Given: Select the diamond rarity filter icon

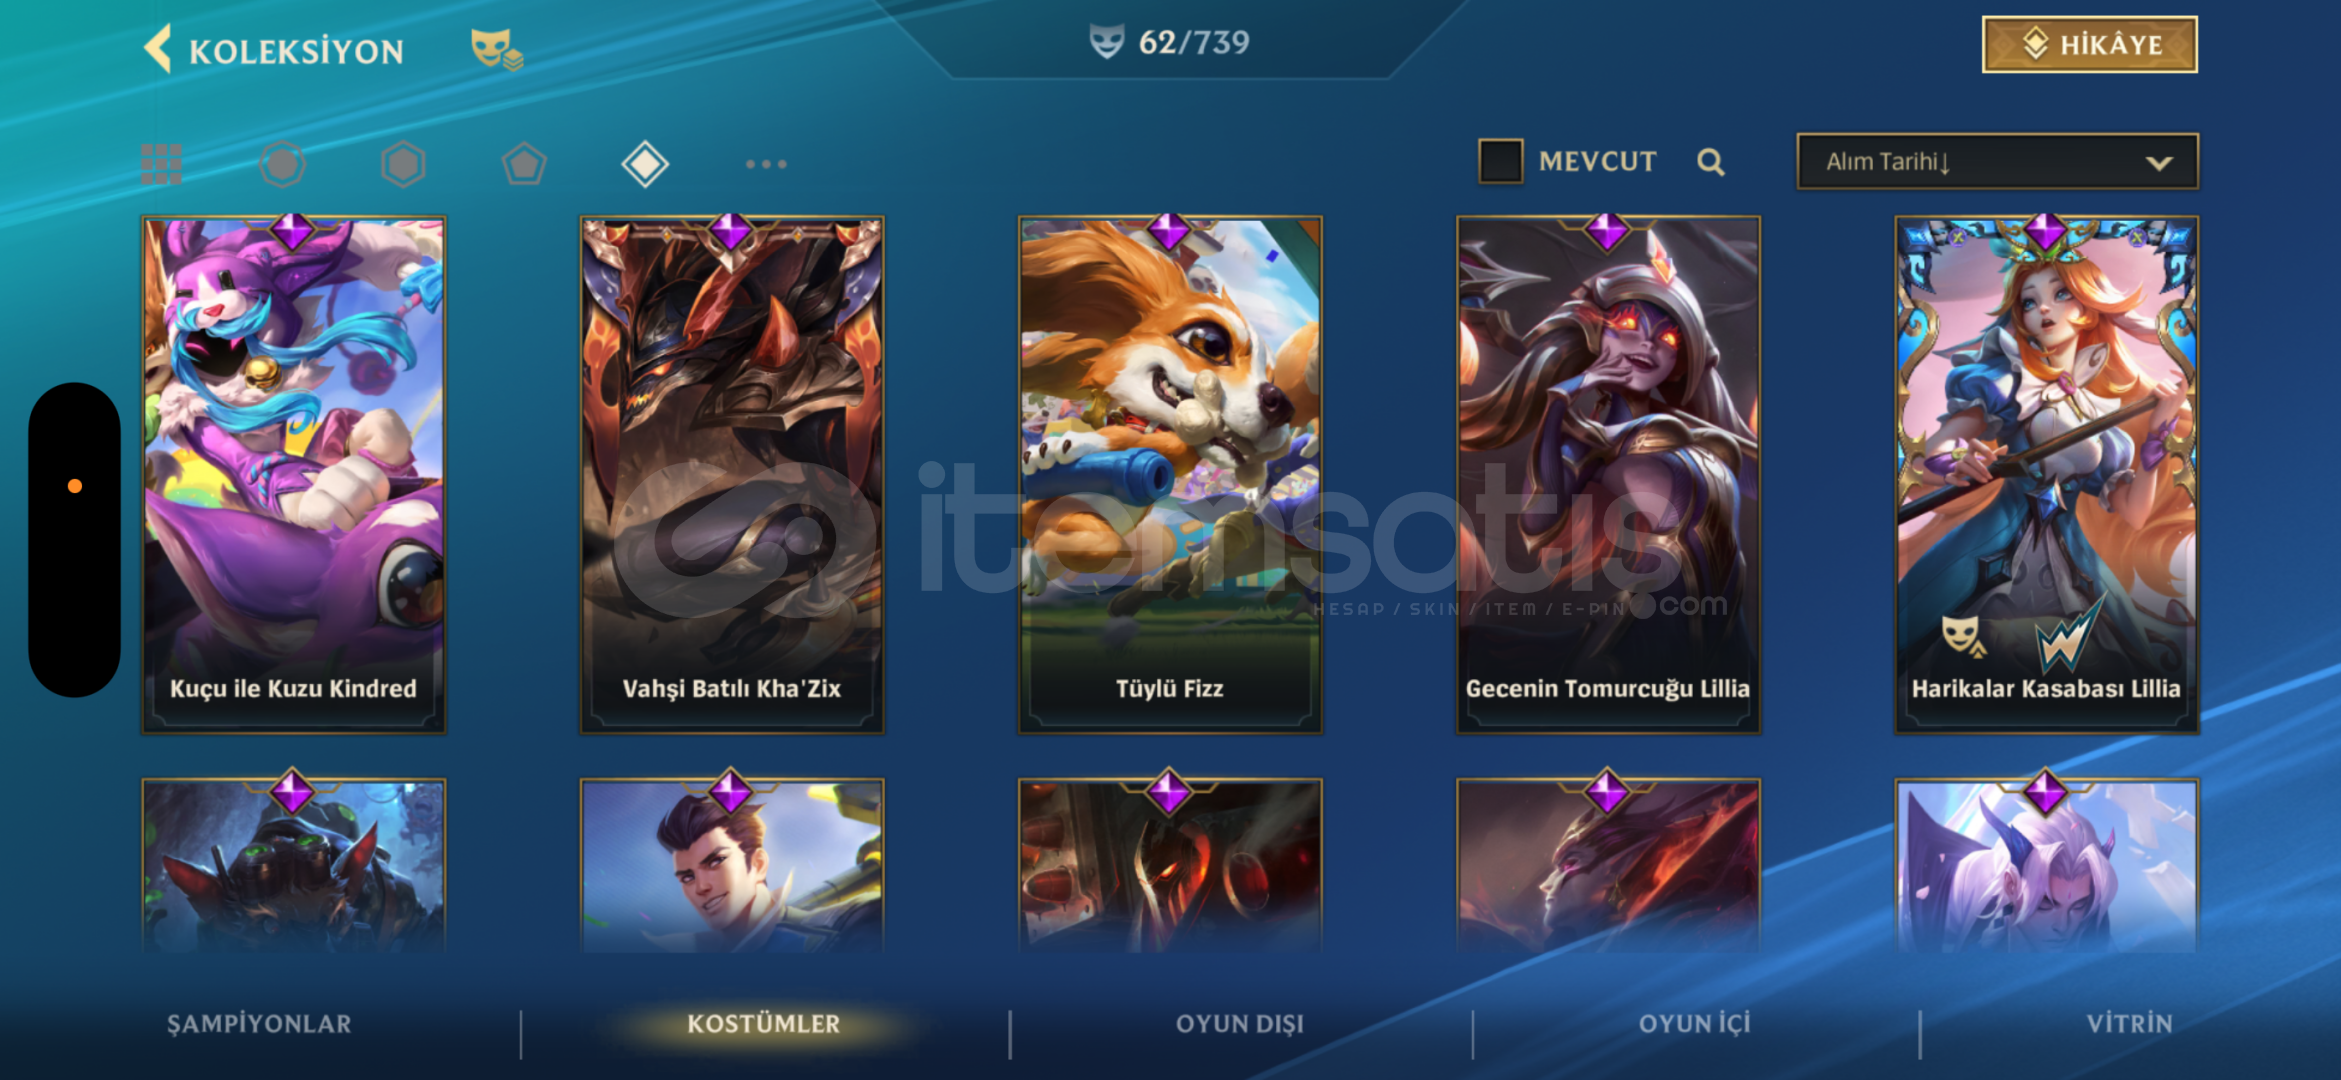Looking at the screenshot, I should [645, 164].
